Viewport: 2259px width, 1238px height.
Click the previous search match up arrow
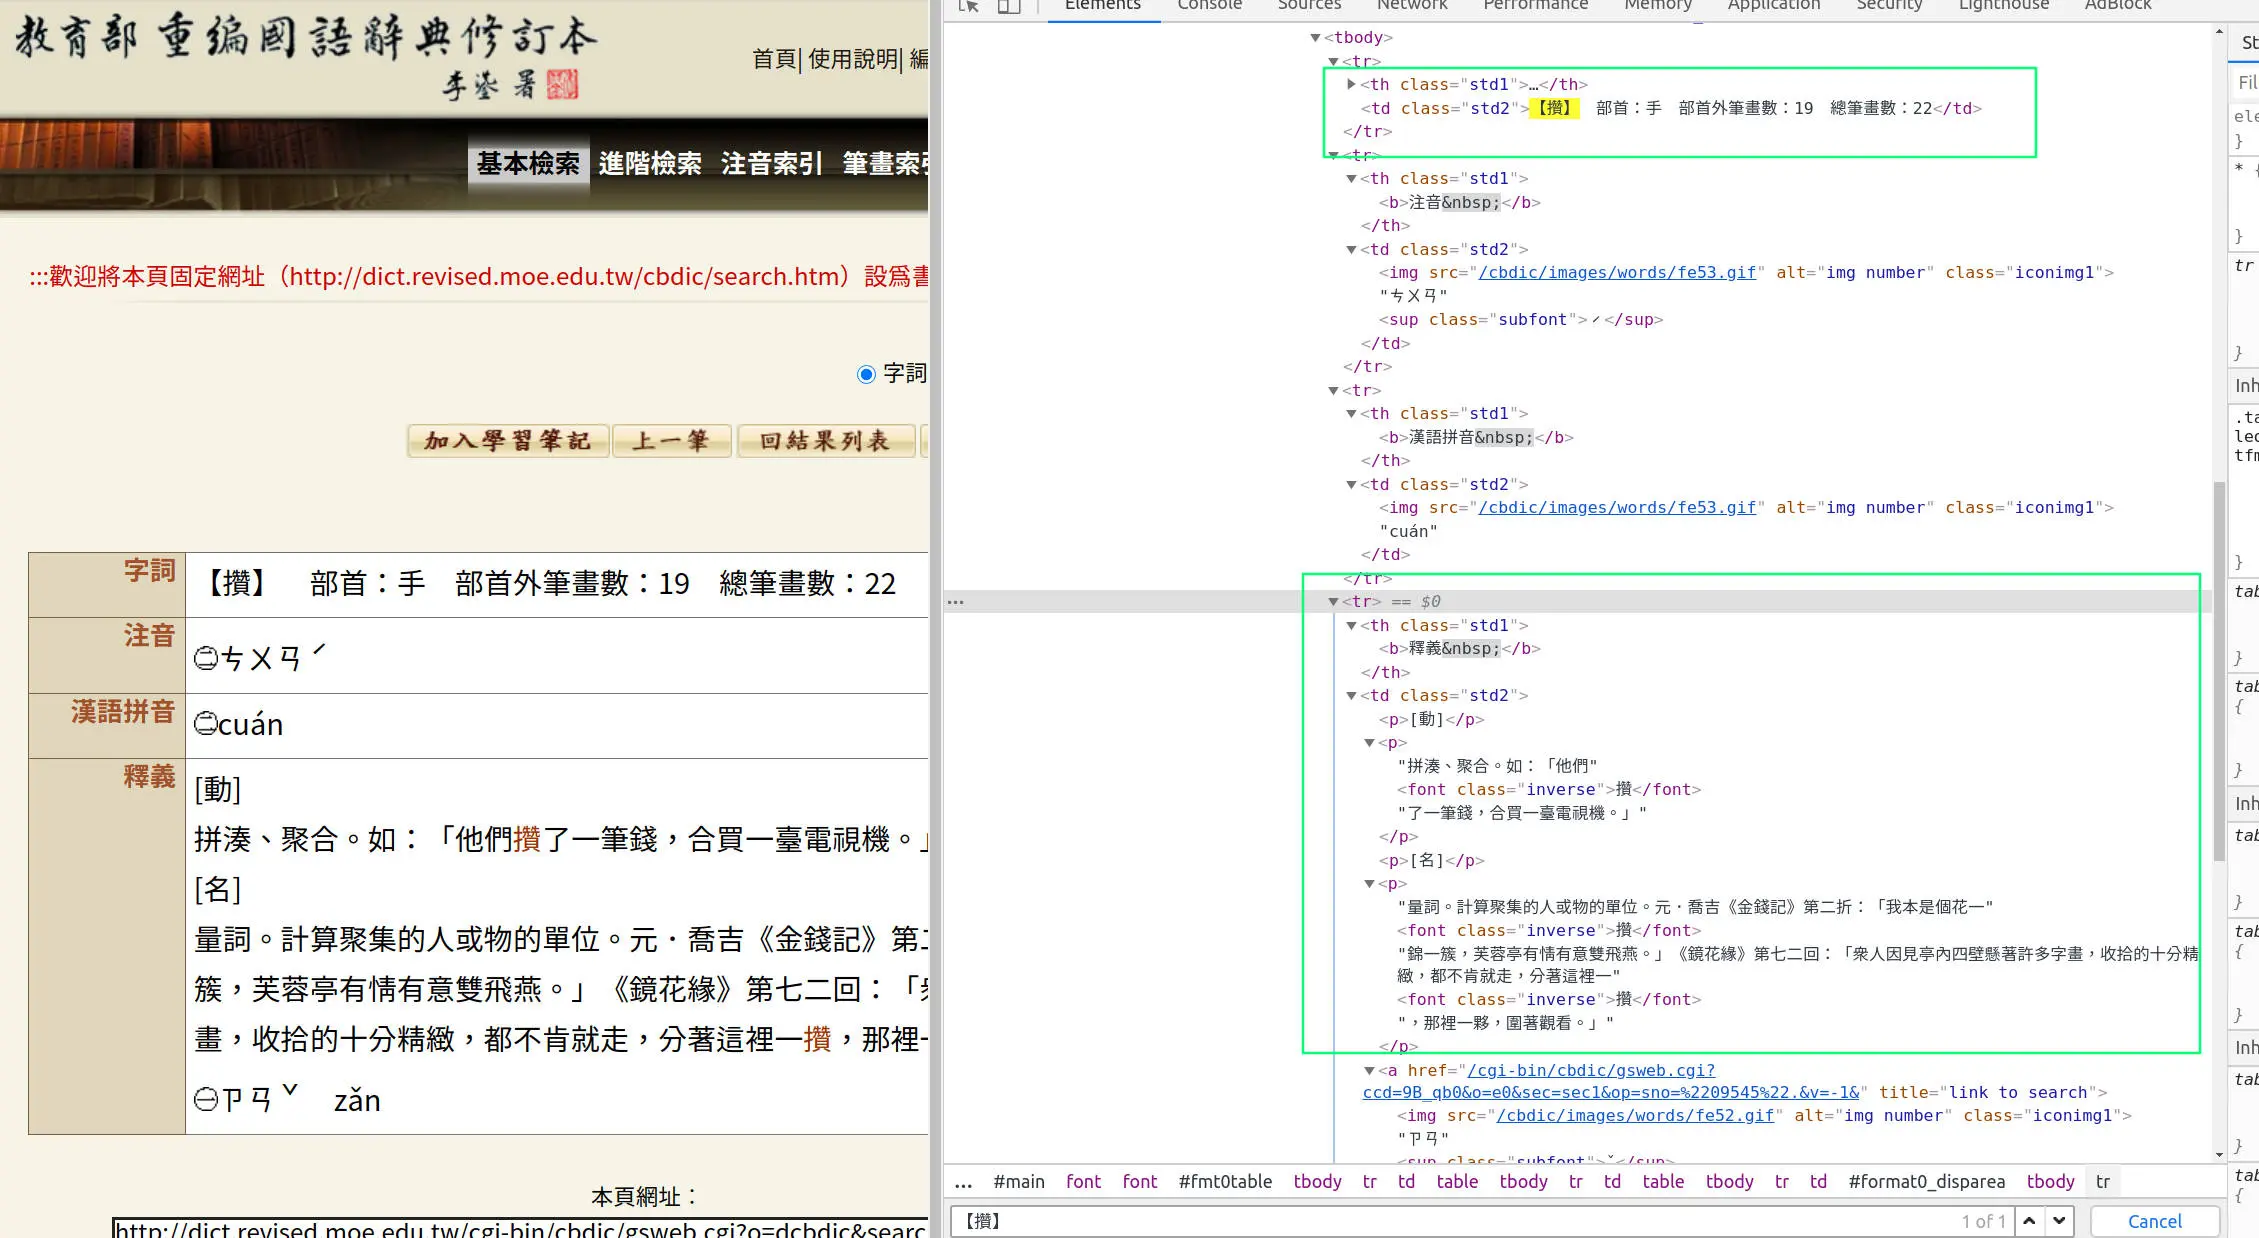(2028, 1221)
